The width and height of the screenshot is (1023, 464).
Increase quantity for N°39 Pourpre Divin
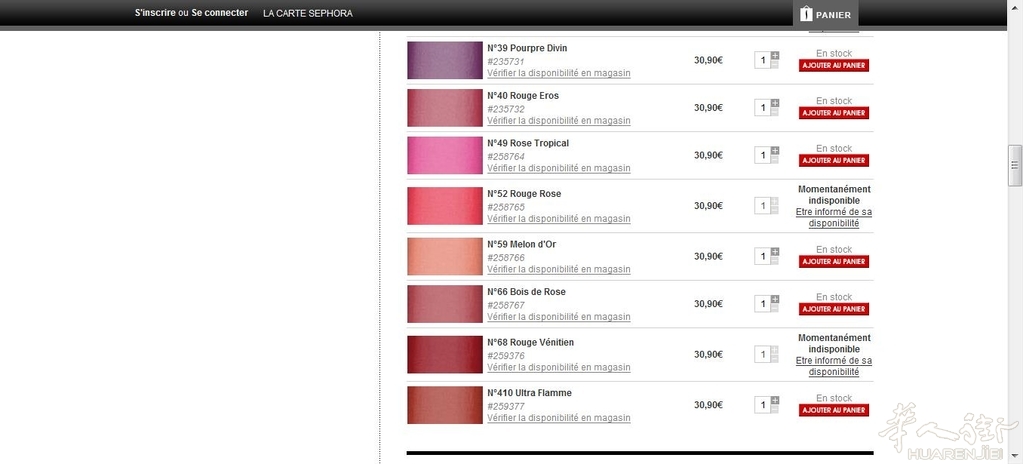tap(775, 56)
